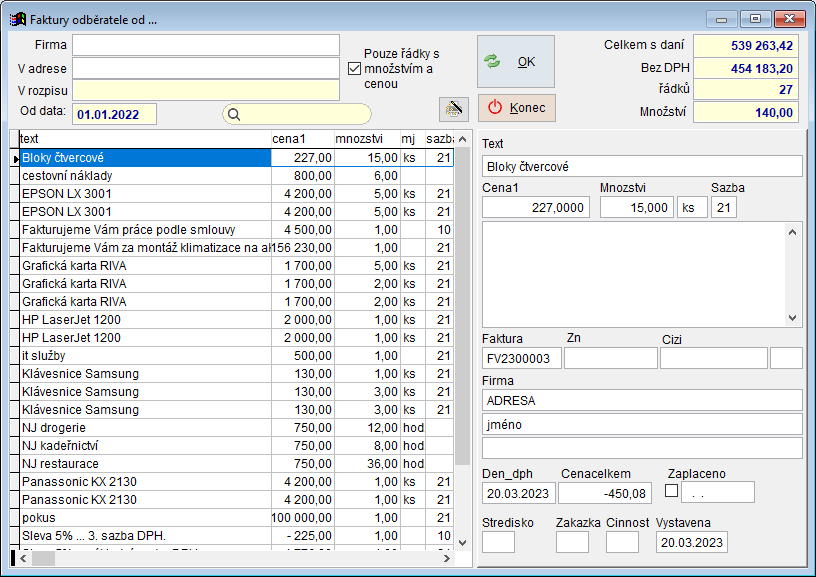Click the Cenacelkem field -450,08

[x=605, y=493]
